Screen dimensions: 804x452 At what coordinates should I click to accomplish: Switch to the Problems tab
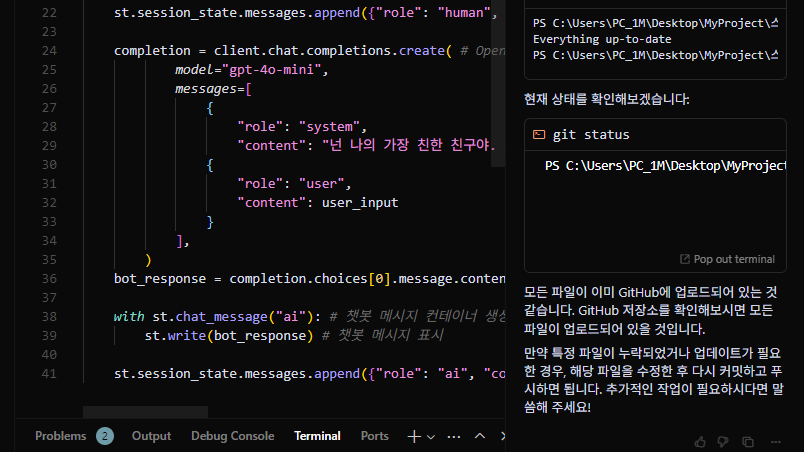click(x=61, y=436)
